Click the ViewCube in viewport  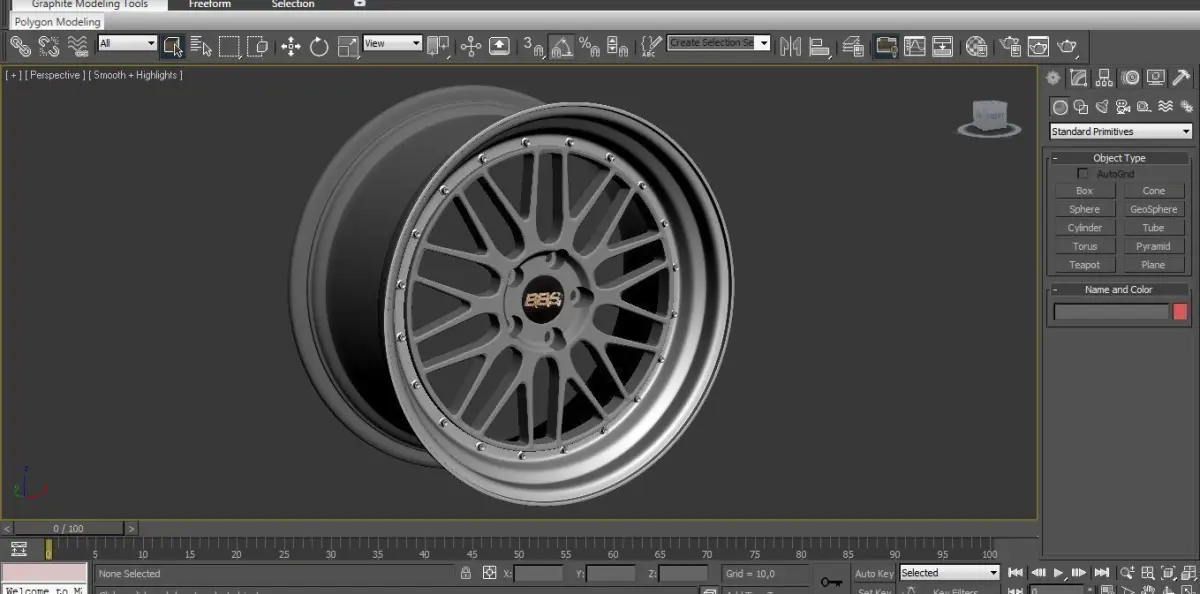(x=989, y=118)
